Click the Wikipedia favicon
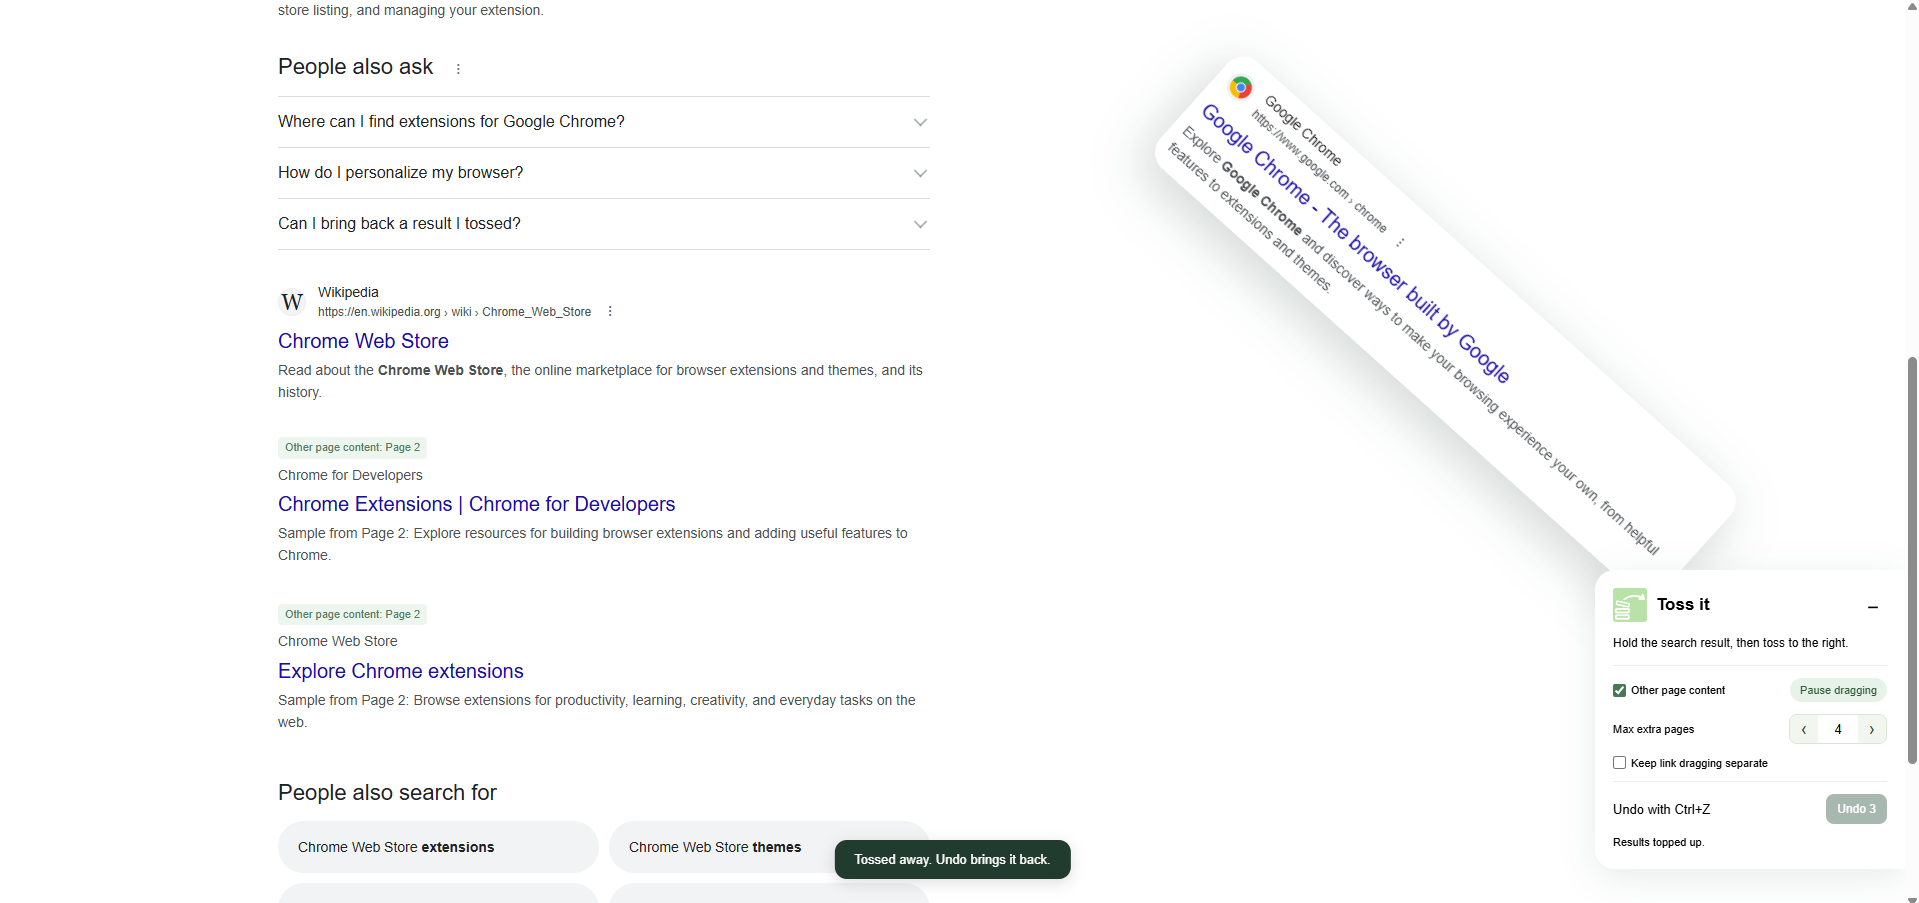 pos(292,301)
